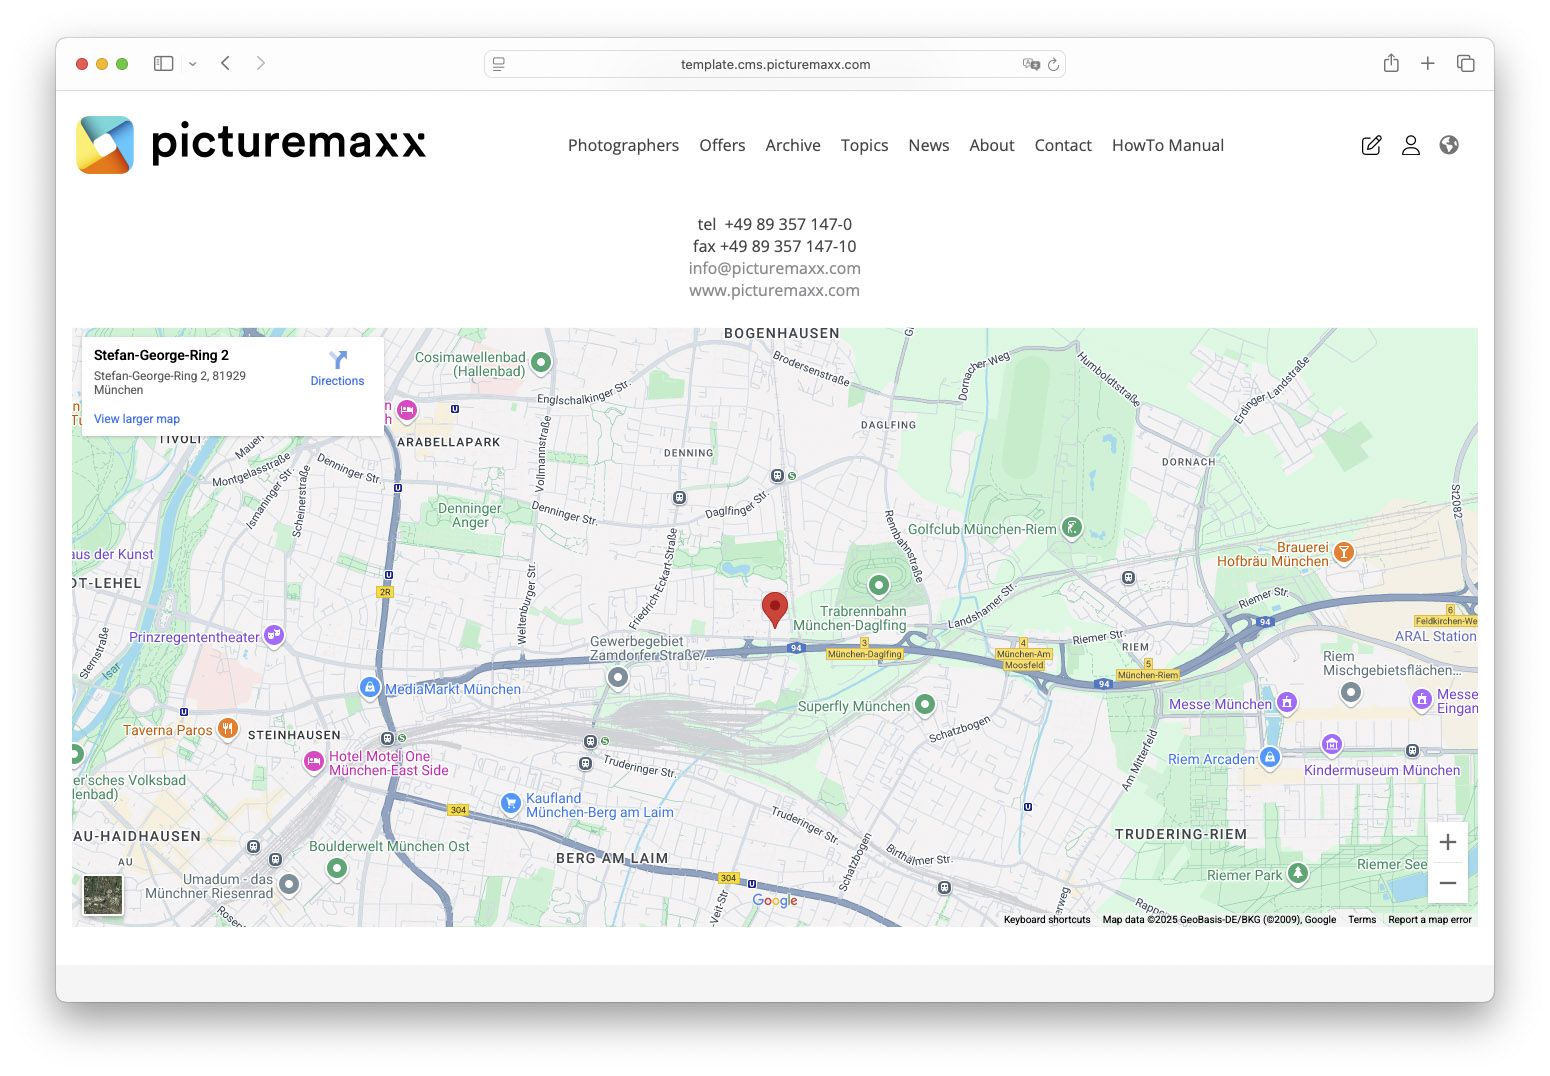Add a new tab with the plus icon
The height and width of the screenshot is (1076, 1550).
point(1428,63)
